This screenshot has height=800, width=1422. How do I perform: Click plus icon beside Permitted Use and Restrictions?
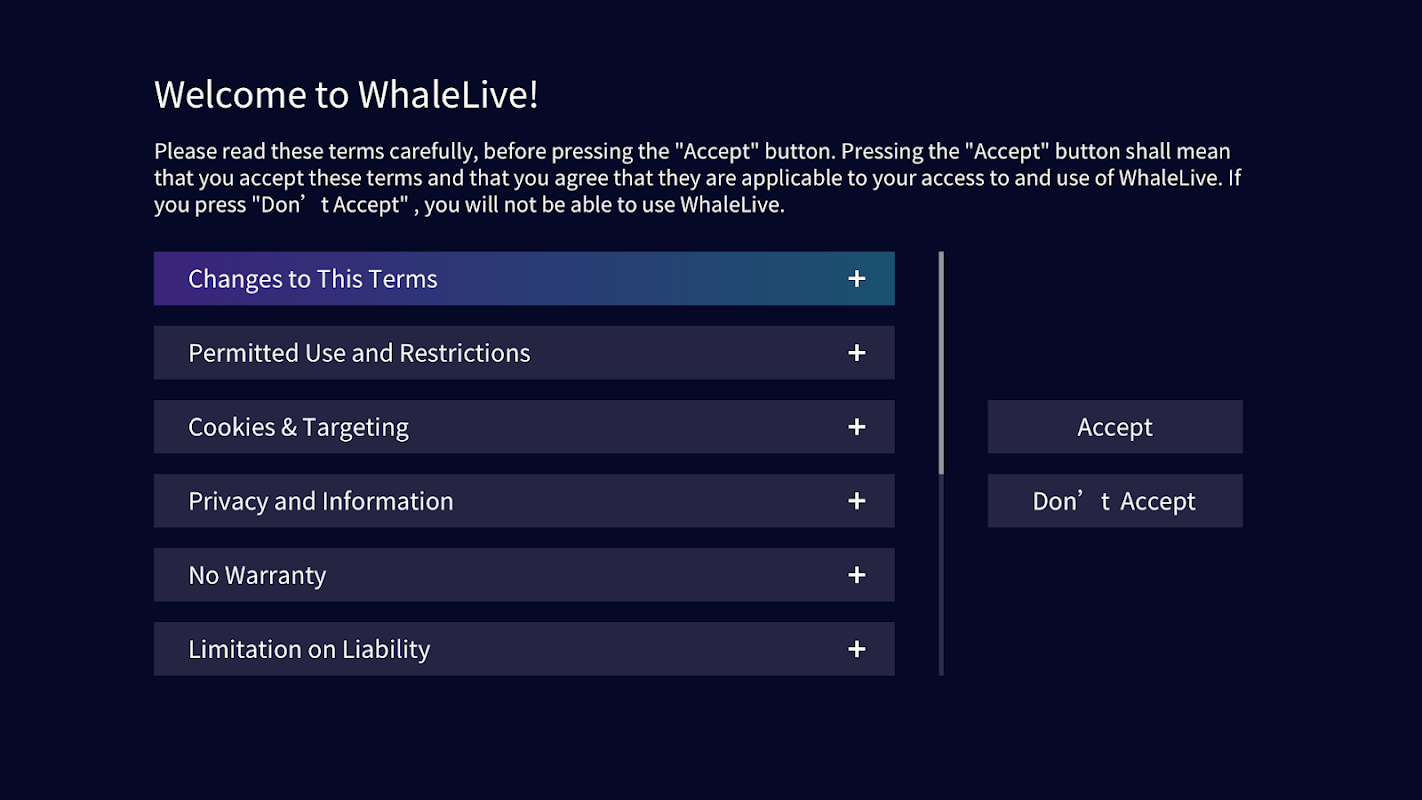pos(856,353)
